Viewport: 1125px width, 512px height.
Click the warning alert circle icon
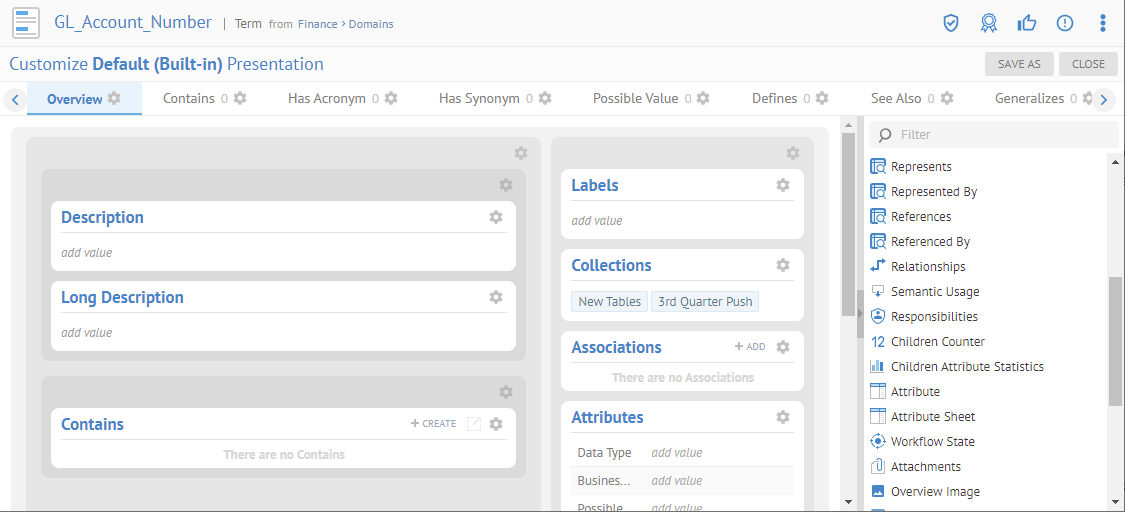tap(1065, 23)
